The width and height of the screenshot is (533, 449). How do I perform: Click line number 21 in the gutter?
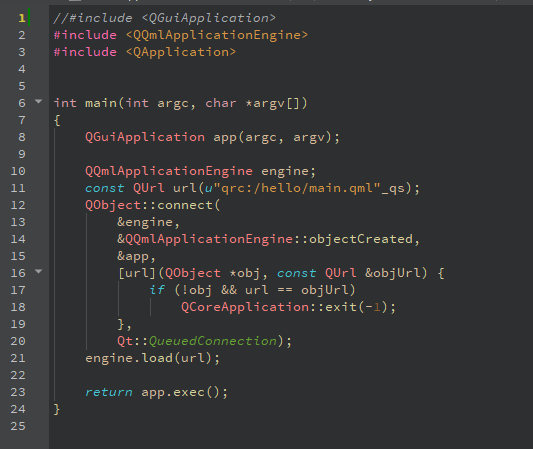(x=18, y=358)
